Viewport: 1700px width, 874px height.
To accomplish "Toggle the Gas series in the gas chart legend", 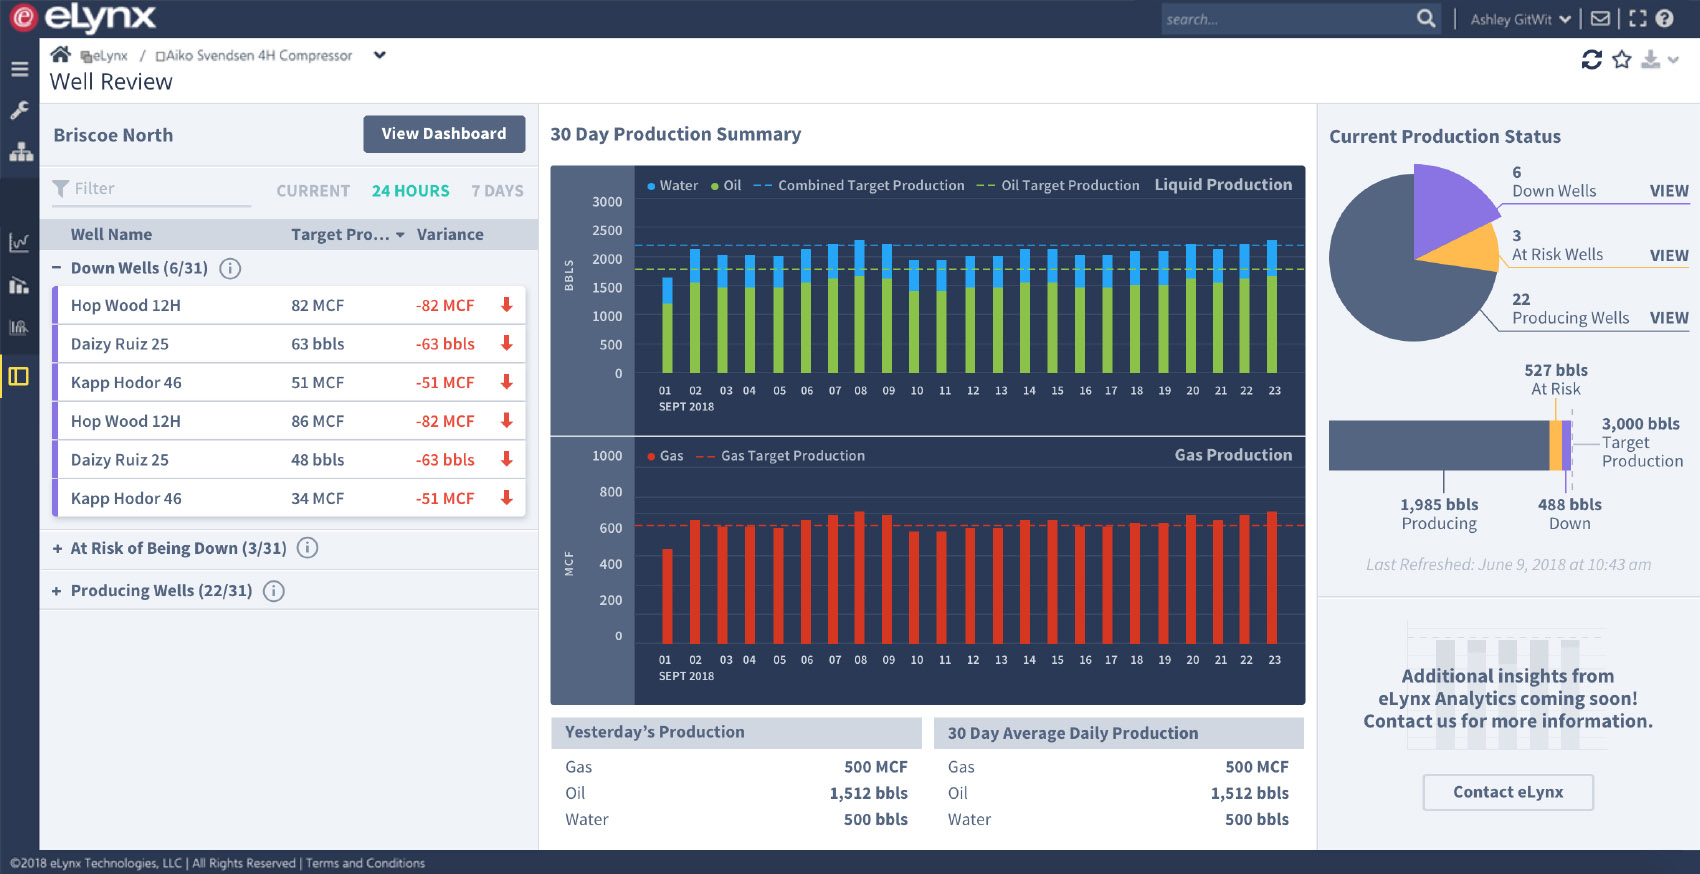I will click(666, 456).
